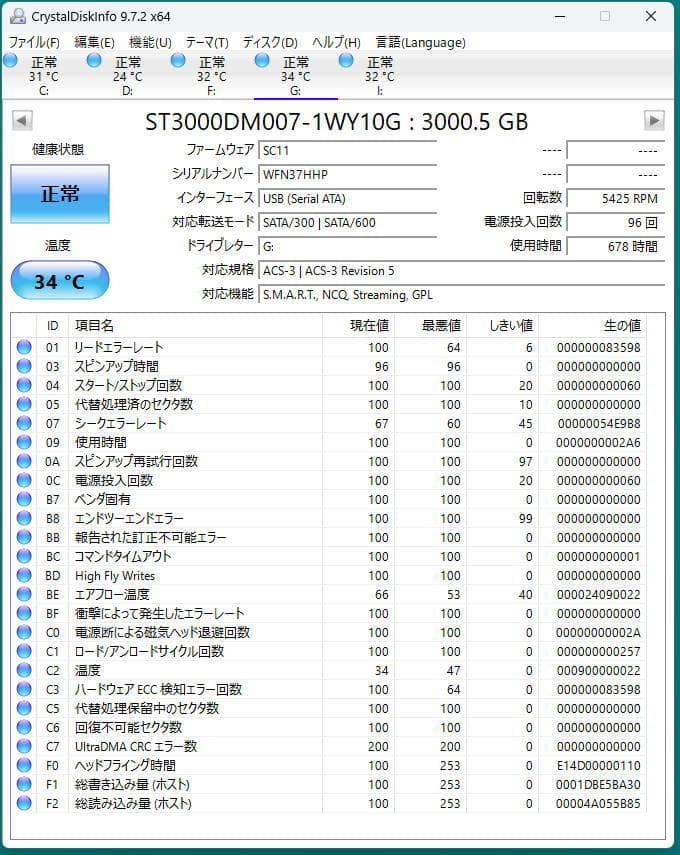Screen dimensions: 680x855
Task: Click the 対応規格 field ACS-3 Revision 5
Action: pos(461,270)
